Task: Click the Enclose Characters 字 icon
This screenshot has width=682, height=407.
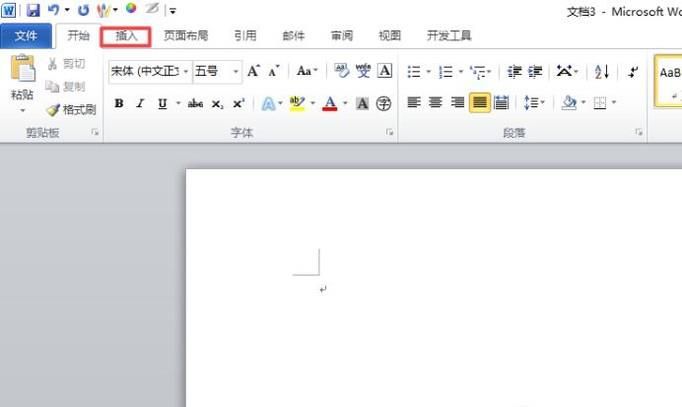Action: 383,103
